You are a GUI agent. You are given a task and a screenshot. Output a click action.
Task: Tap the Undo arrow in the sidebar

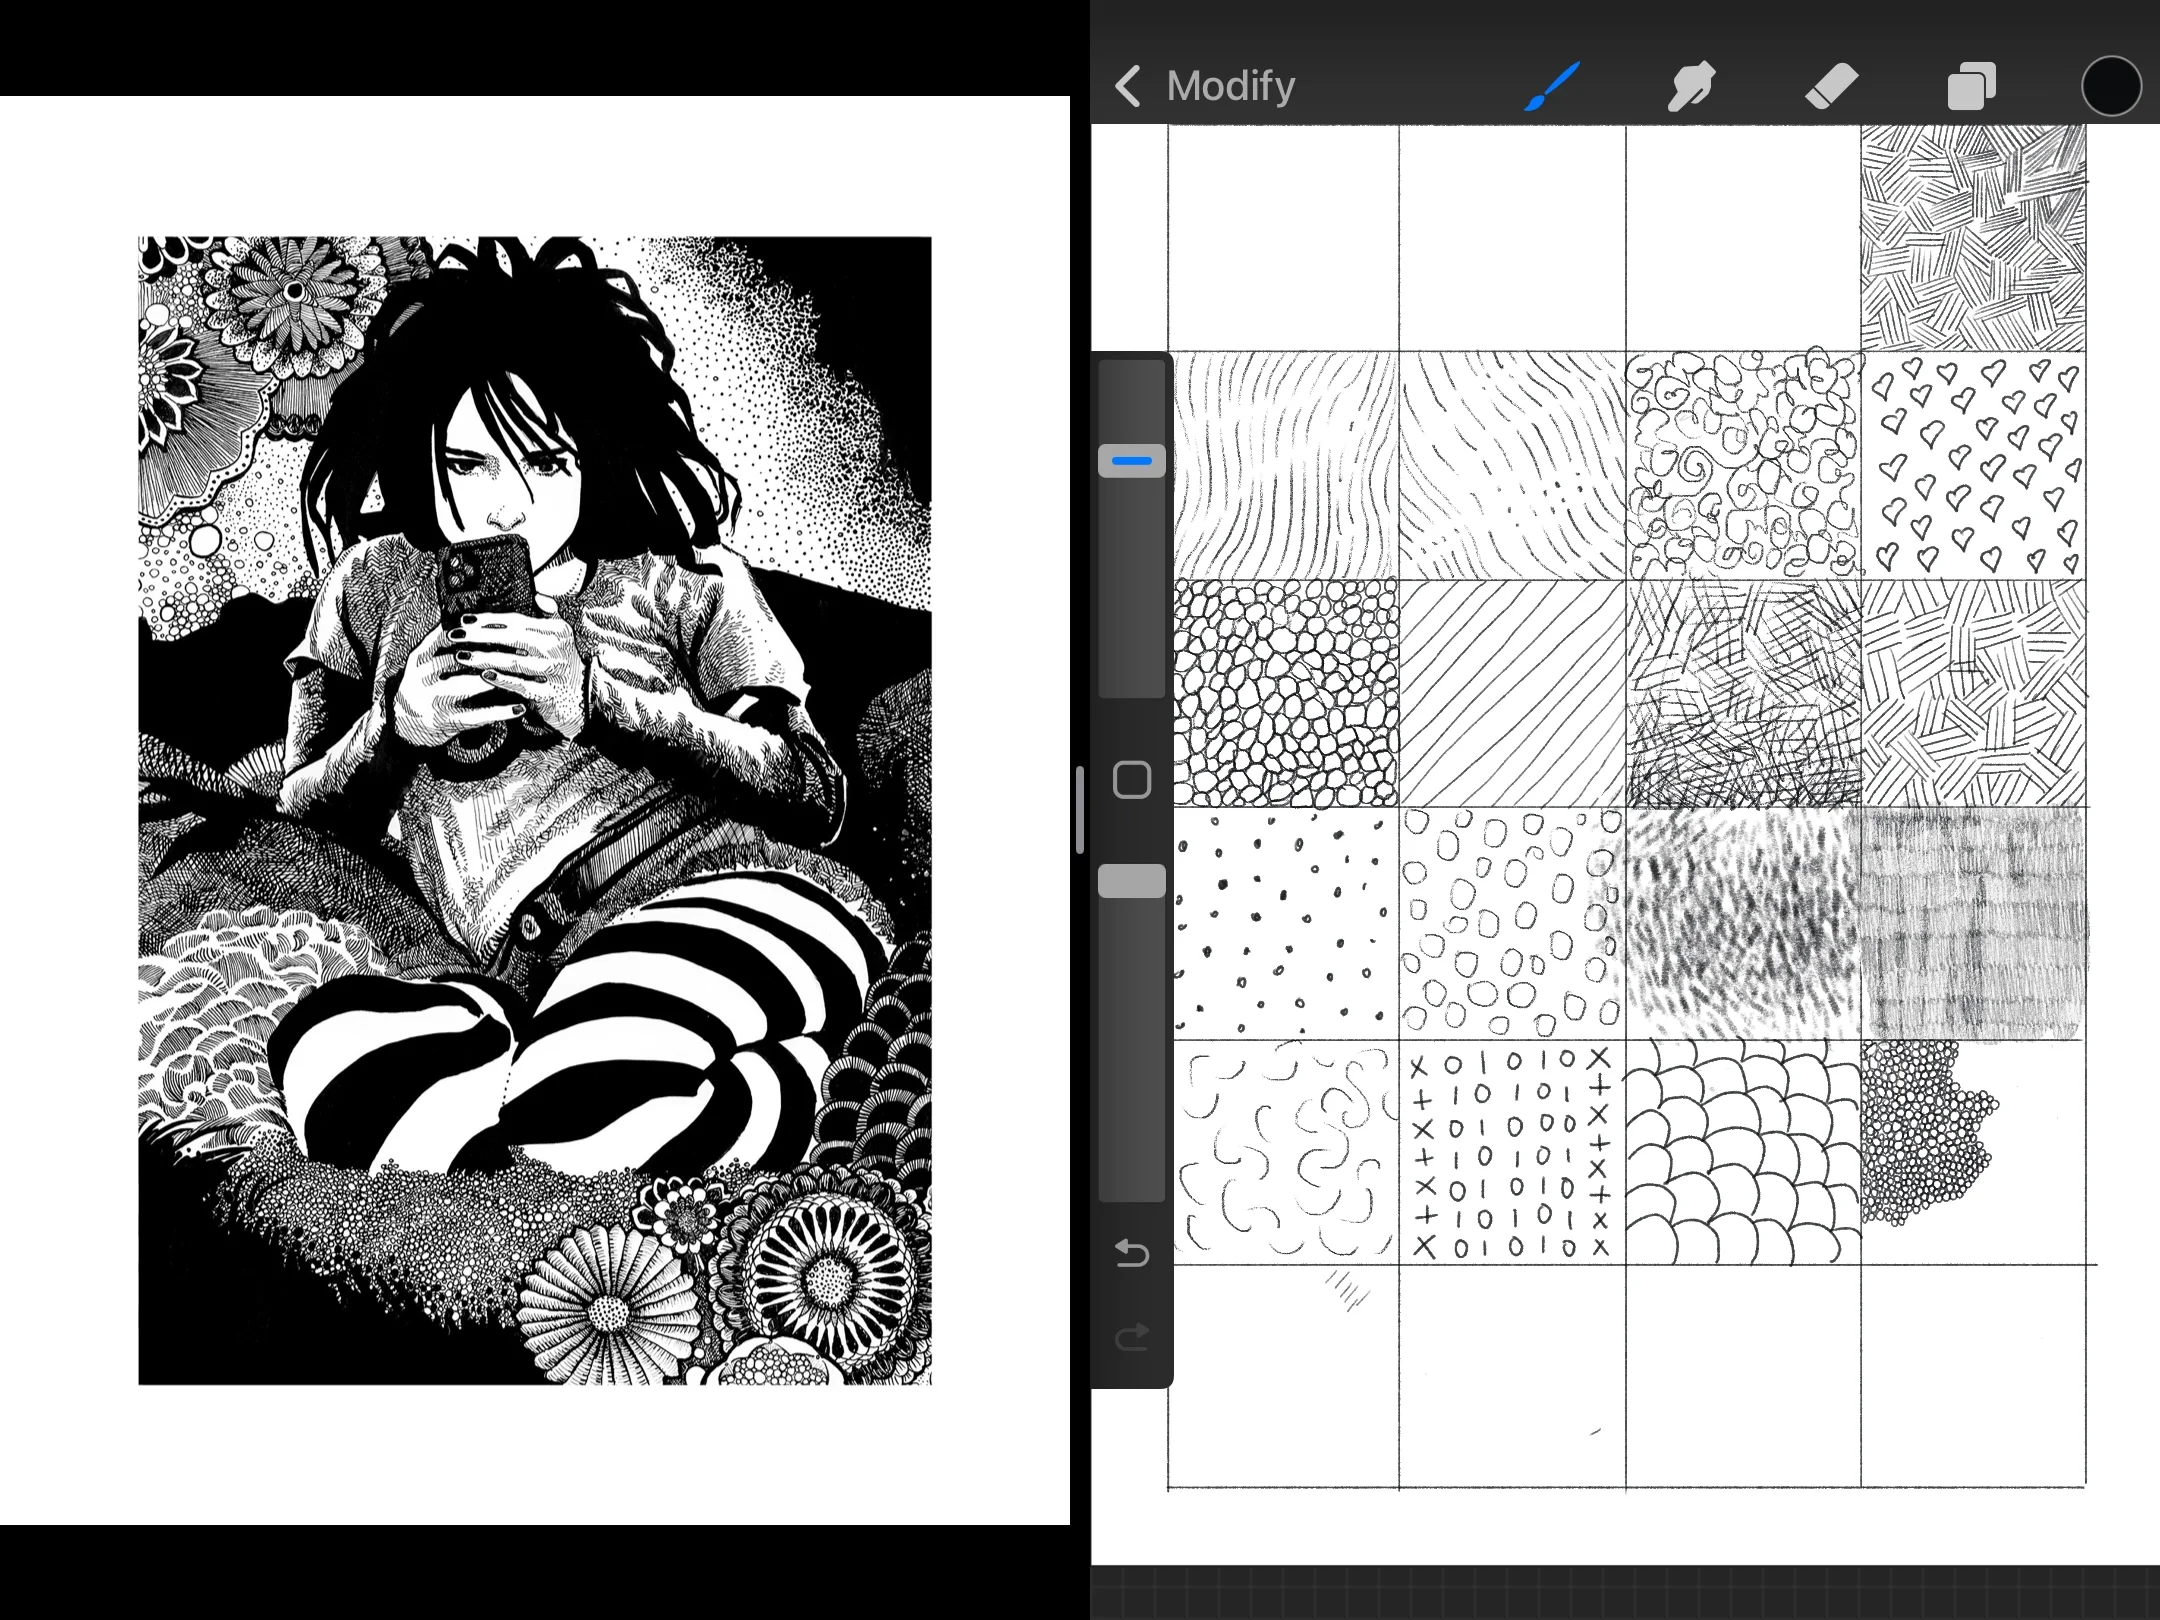tap(1132, 1252)
